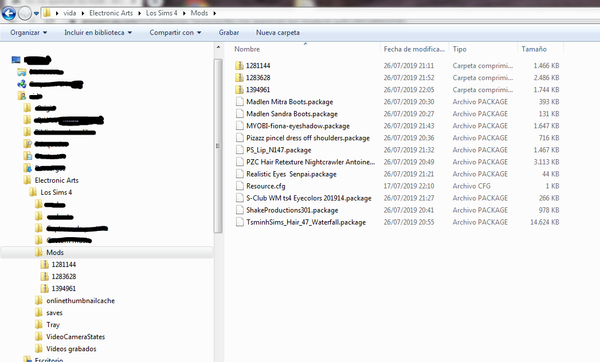Open Videos grabados folder in tree

point(71,349)
